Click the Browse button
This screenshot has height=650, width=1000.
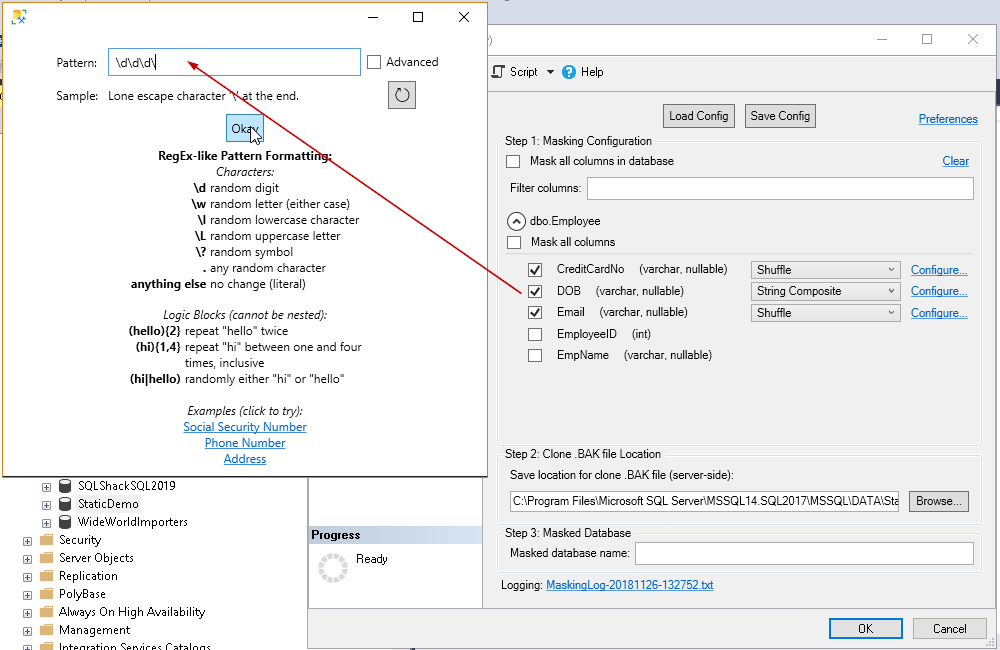point(939,501)
